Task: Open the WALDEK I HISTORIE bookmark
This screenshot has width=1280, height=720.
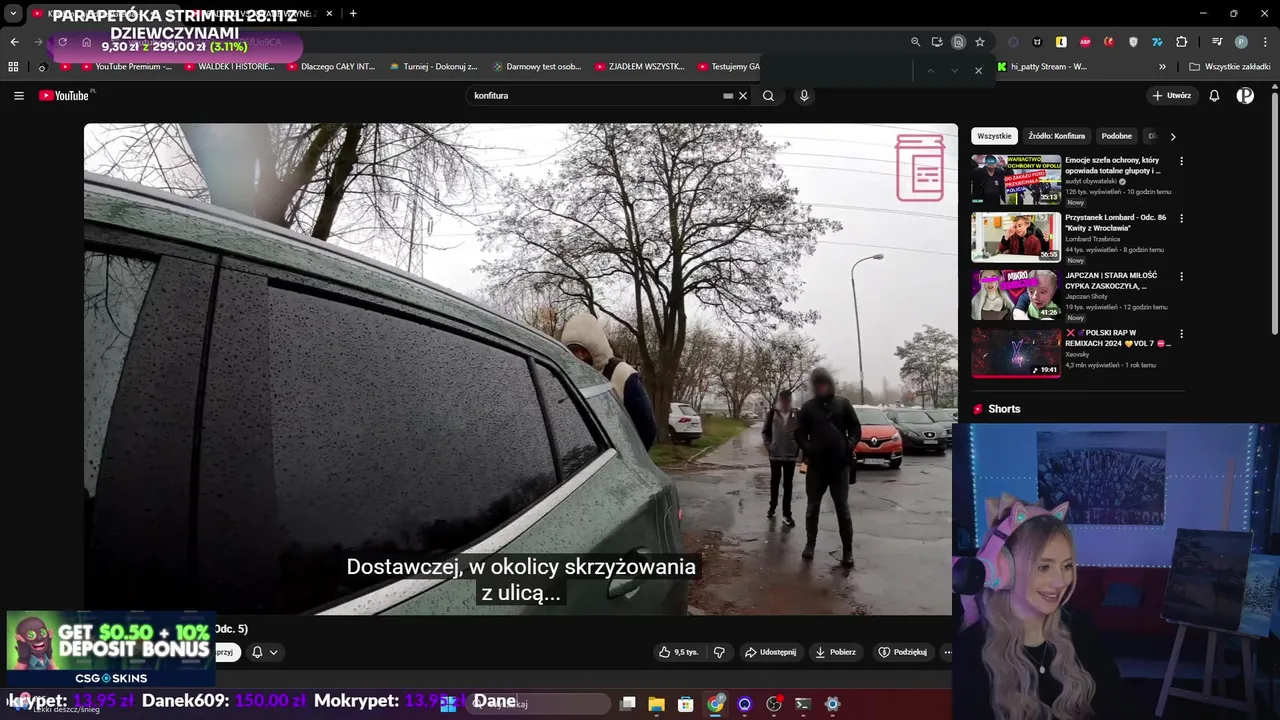Action: (229, 67)
